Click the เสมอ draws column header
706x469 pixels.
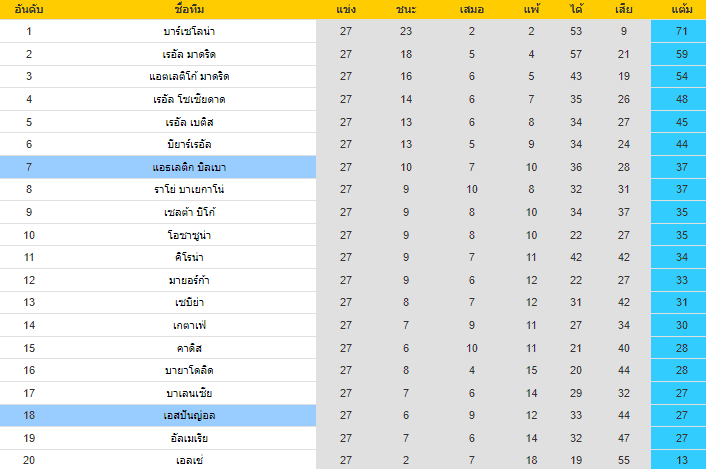471,9
